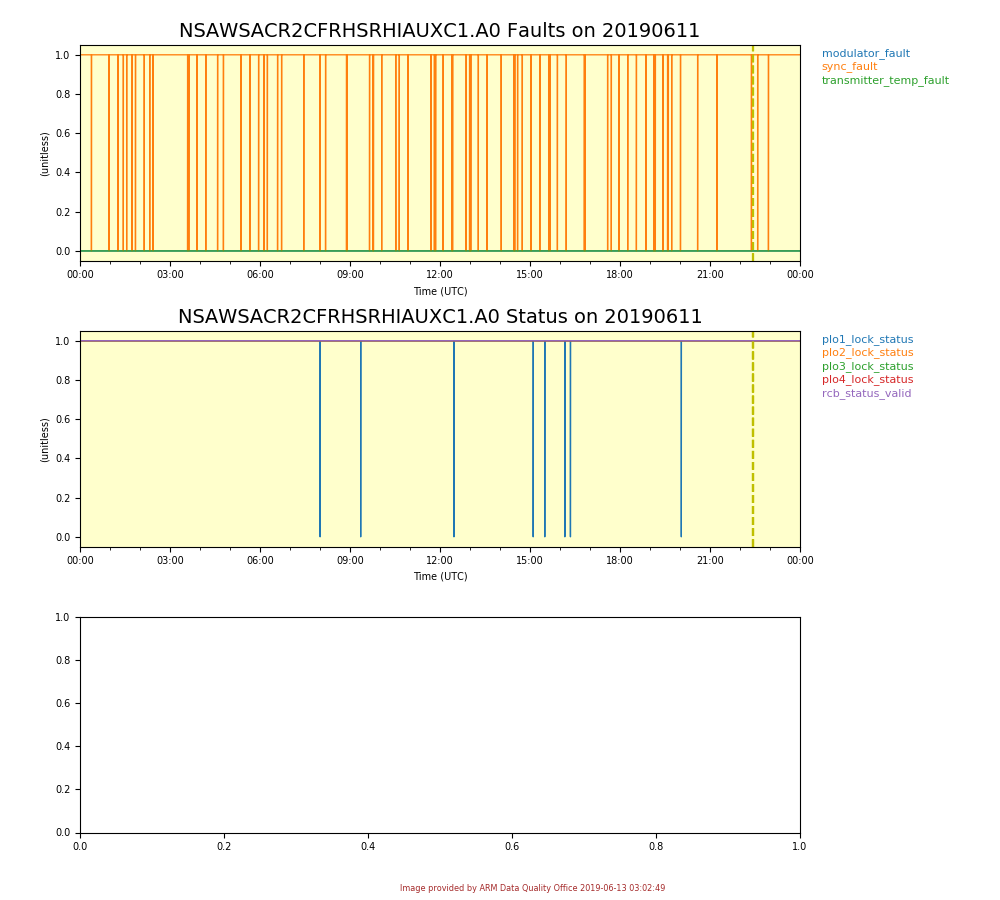Image resolution: width=1000 pixels, height=900 pixels.
Task: Click the 0.6 y-axis tick of the Faults plot
Action: (x=63, y=133)
